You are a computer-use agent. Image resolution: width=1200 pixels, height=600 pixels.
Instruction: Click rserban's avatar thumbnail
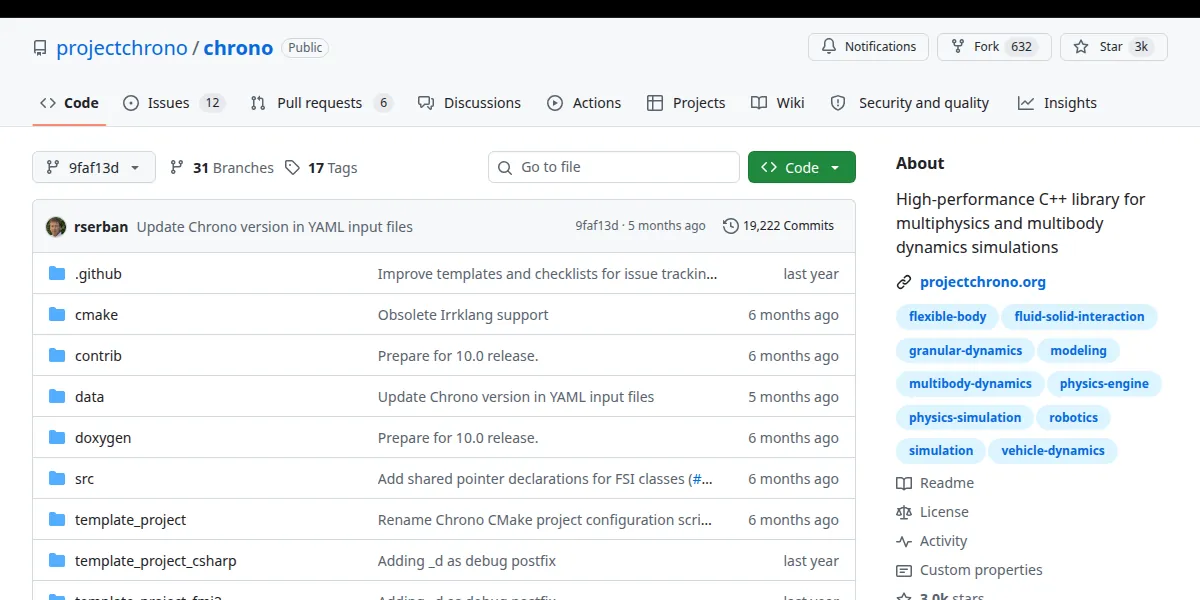[x=56, y=227]
